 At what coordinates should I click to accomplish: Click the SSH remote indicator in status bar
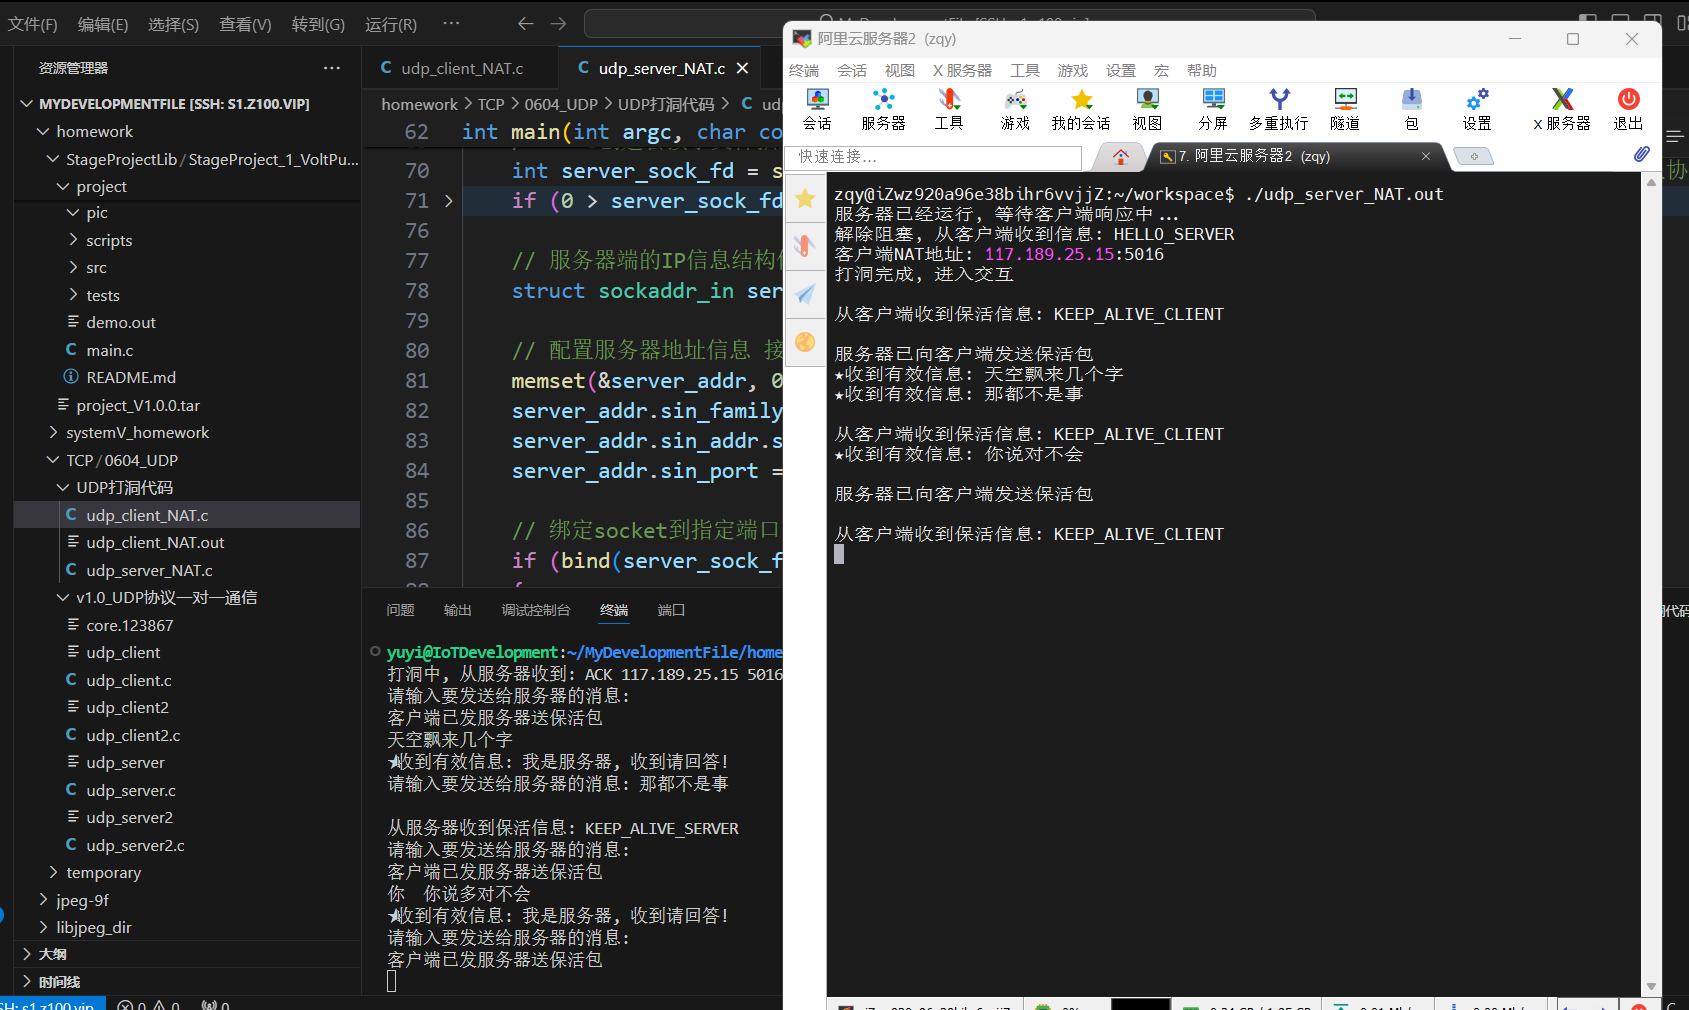tap(50, 1004)
